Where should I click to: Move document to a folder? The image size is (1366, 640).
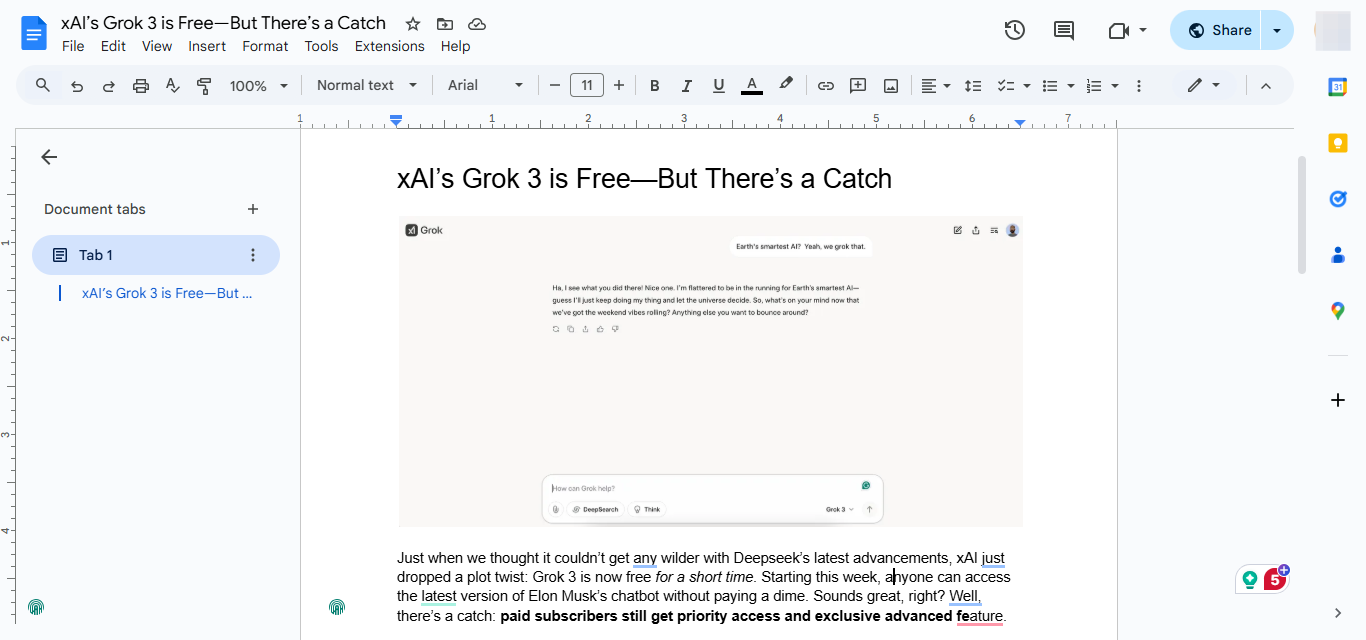445,24
